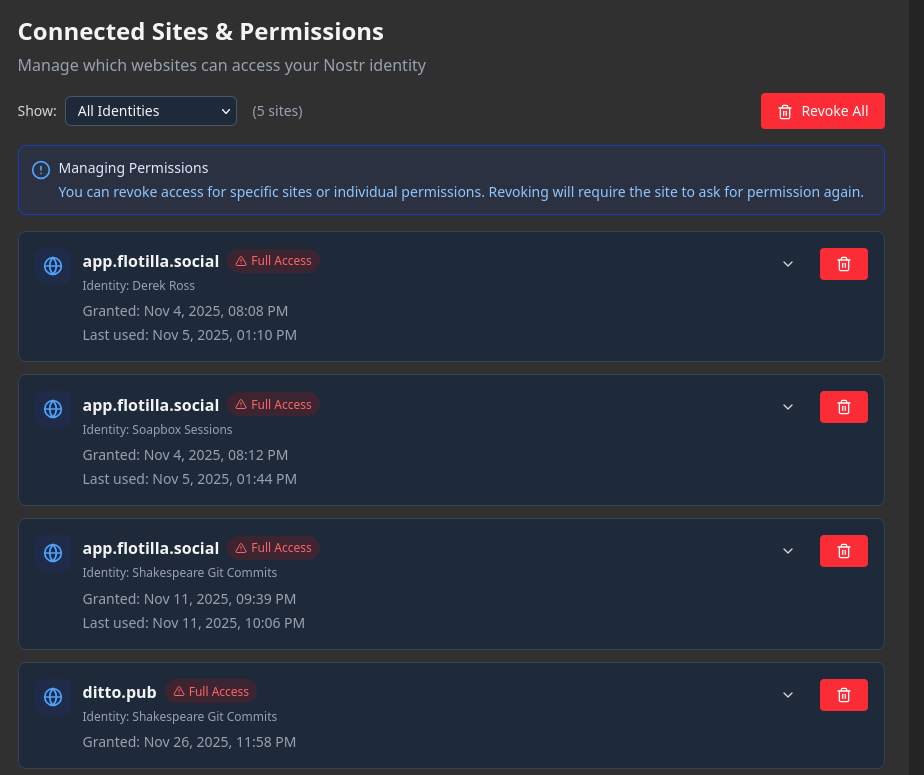Click the Full Access badge on the ditto.pub row
The height and width of the screenshot is (775, 924).
click(x=211, y=691)
